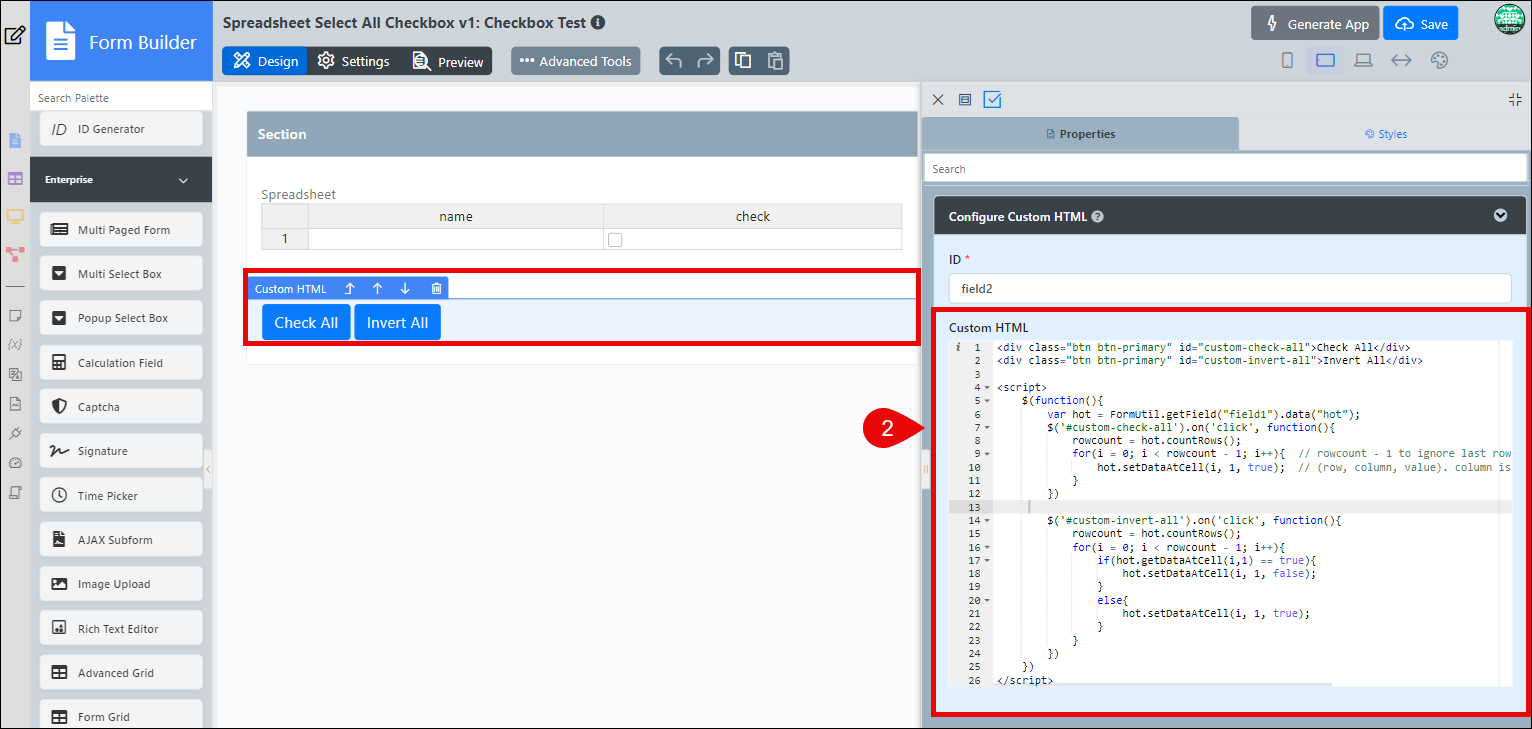The height and width of the screenshot is (729, 1532).
Task: Click the scroll log icon in sidebar
Action: [x=14, y=492]
